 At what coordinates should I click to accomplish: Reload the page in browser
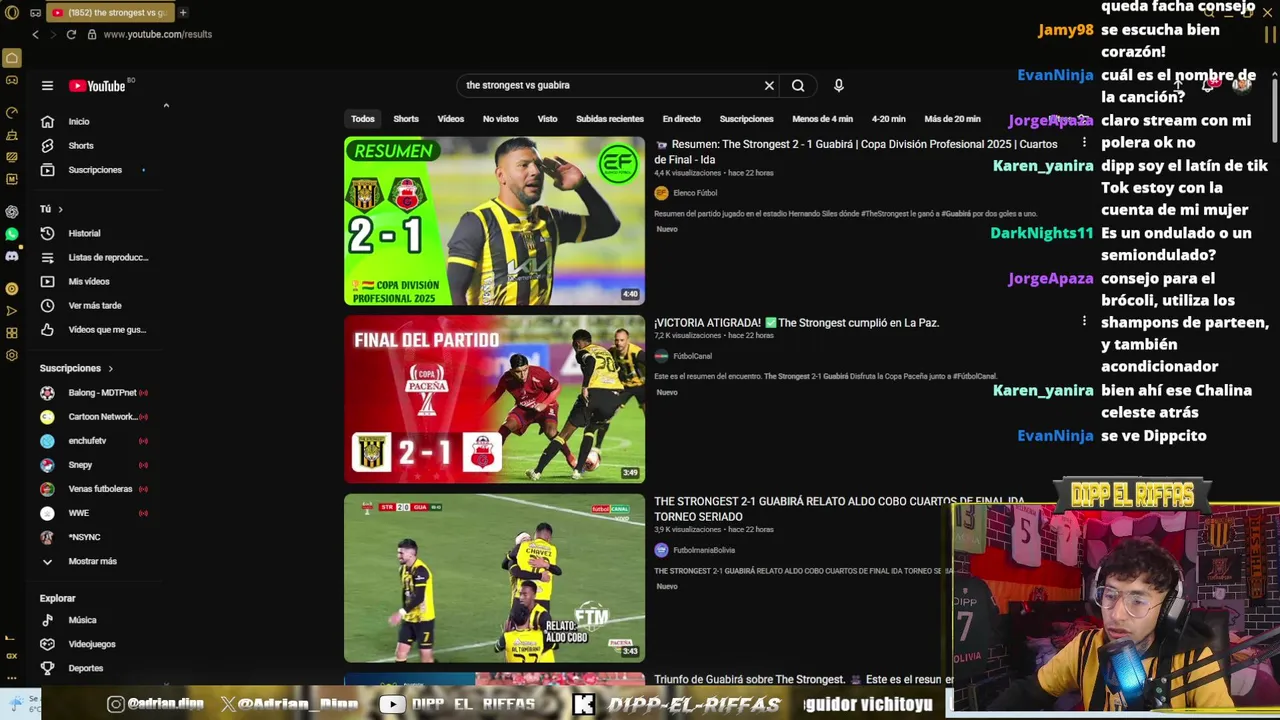71,34
